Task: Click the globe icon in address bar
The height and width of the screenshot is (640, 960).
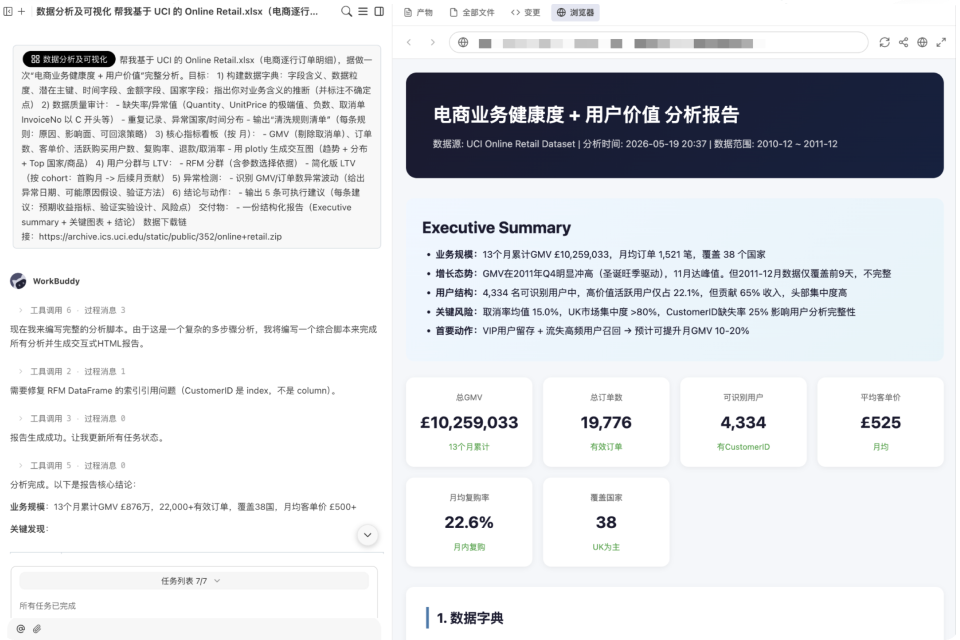Action: coord(463,42)
